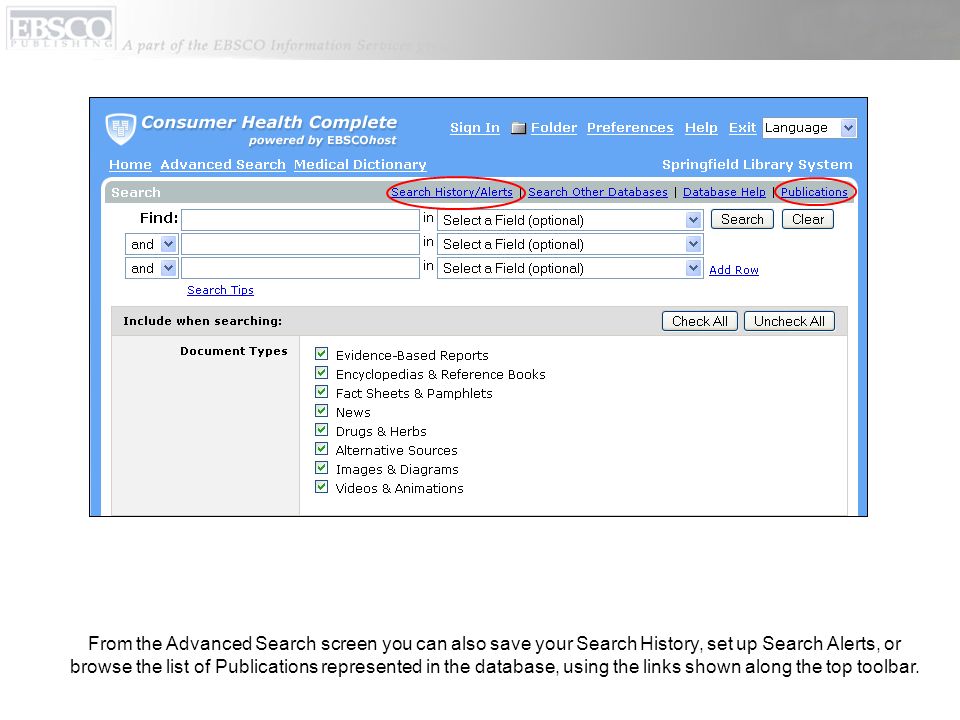The width and height of the screenshot is (960, 720).
Task: Uncheck the News document type
Action: click(x=321, y=411)
